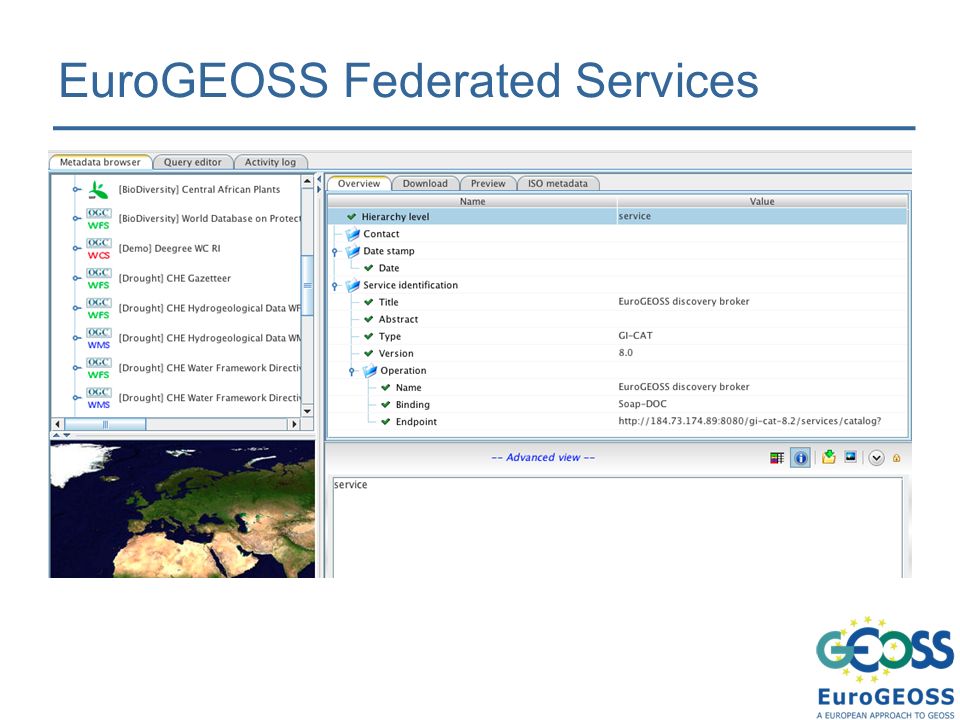Open the Preview tab
960x720 pixels.
point(488,184)
